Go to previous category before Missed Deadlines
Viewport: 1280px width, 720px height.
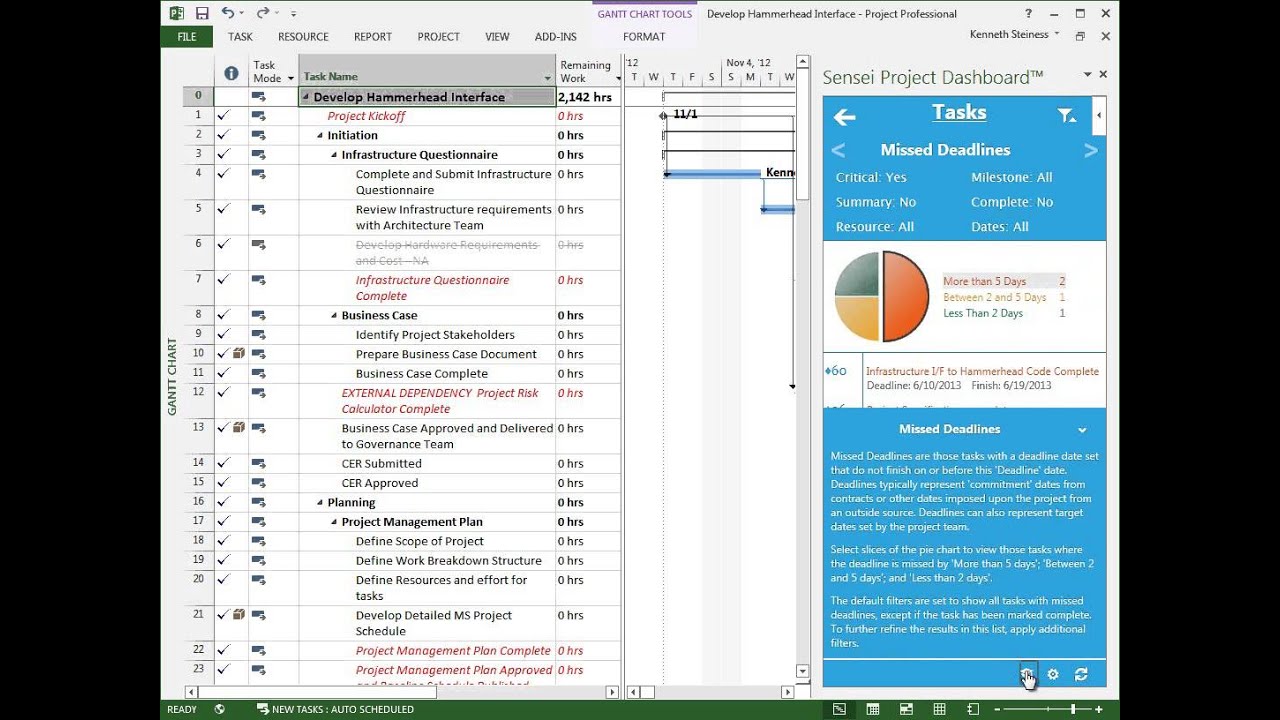[x=839, y=150]
